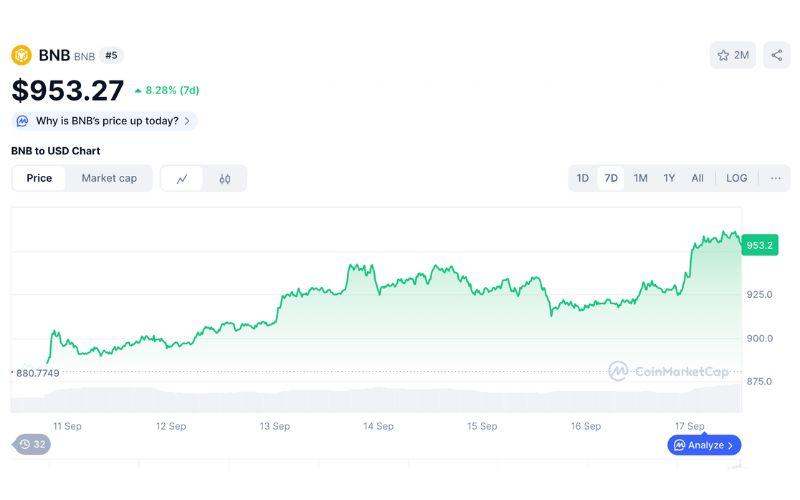Click the 17 Sep date label

pyautogui.click(x=689, y=426)
